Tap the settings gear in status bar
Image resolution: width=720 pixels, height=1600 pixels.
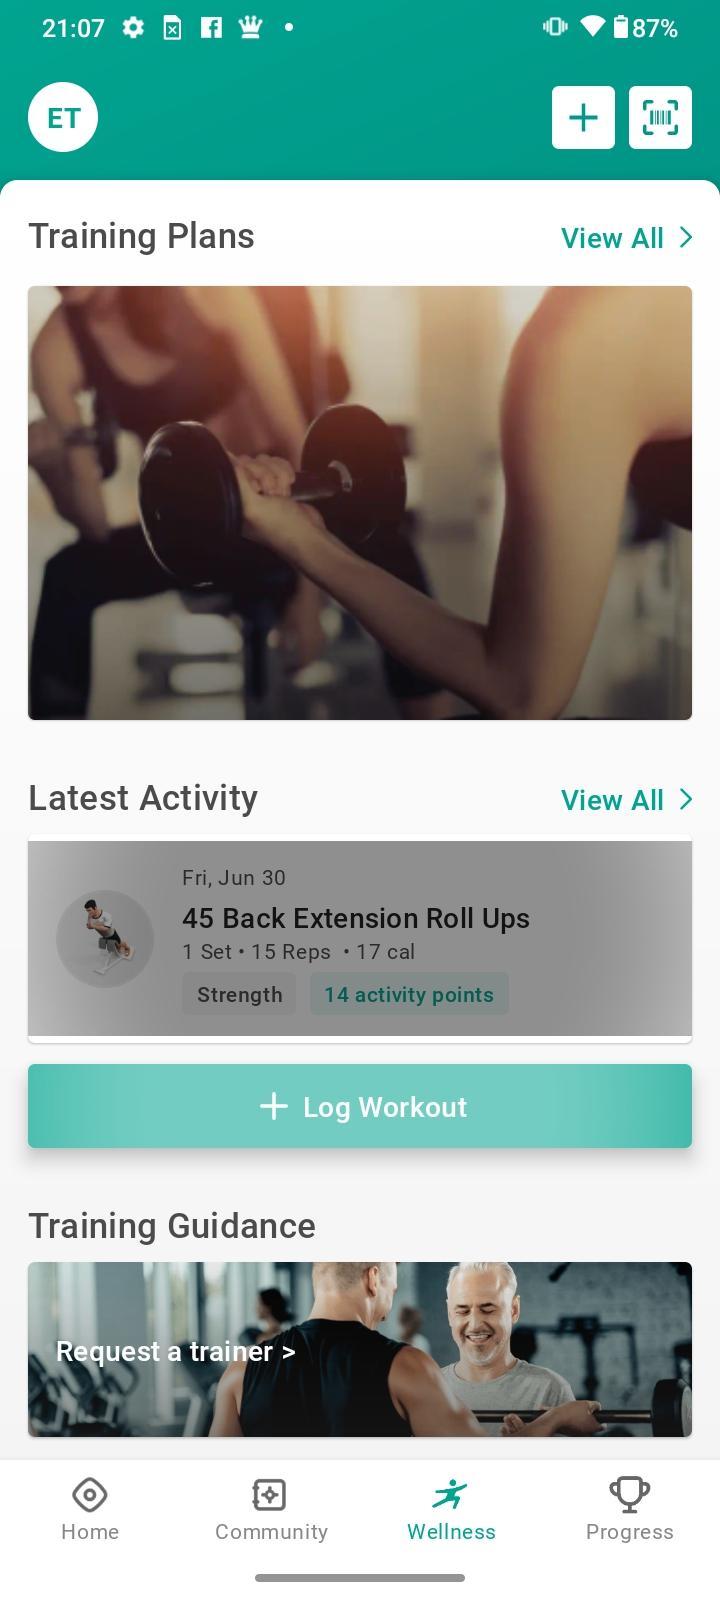click(x=133, y=28)
